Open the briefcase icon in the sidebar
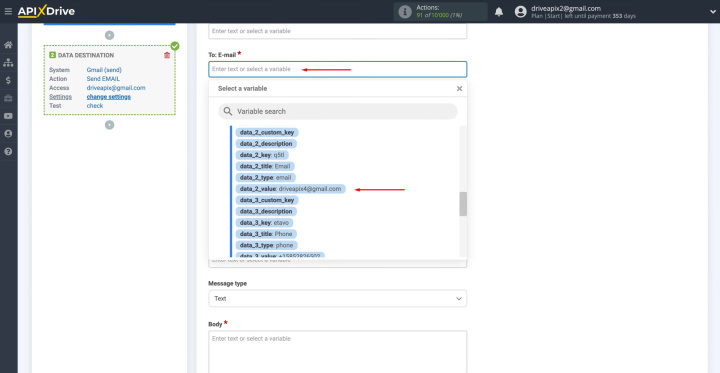 pos(8,98)
